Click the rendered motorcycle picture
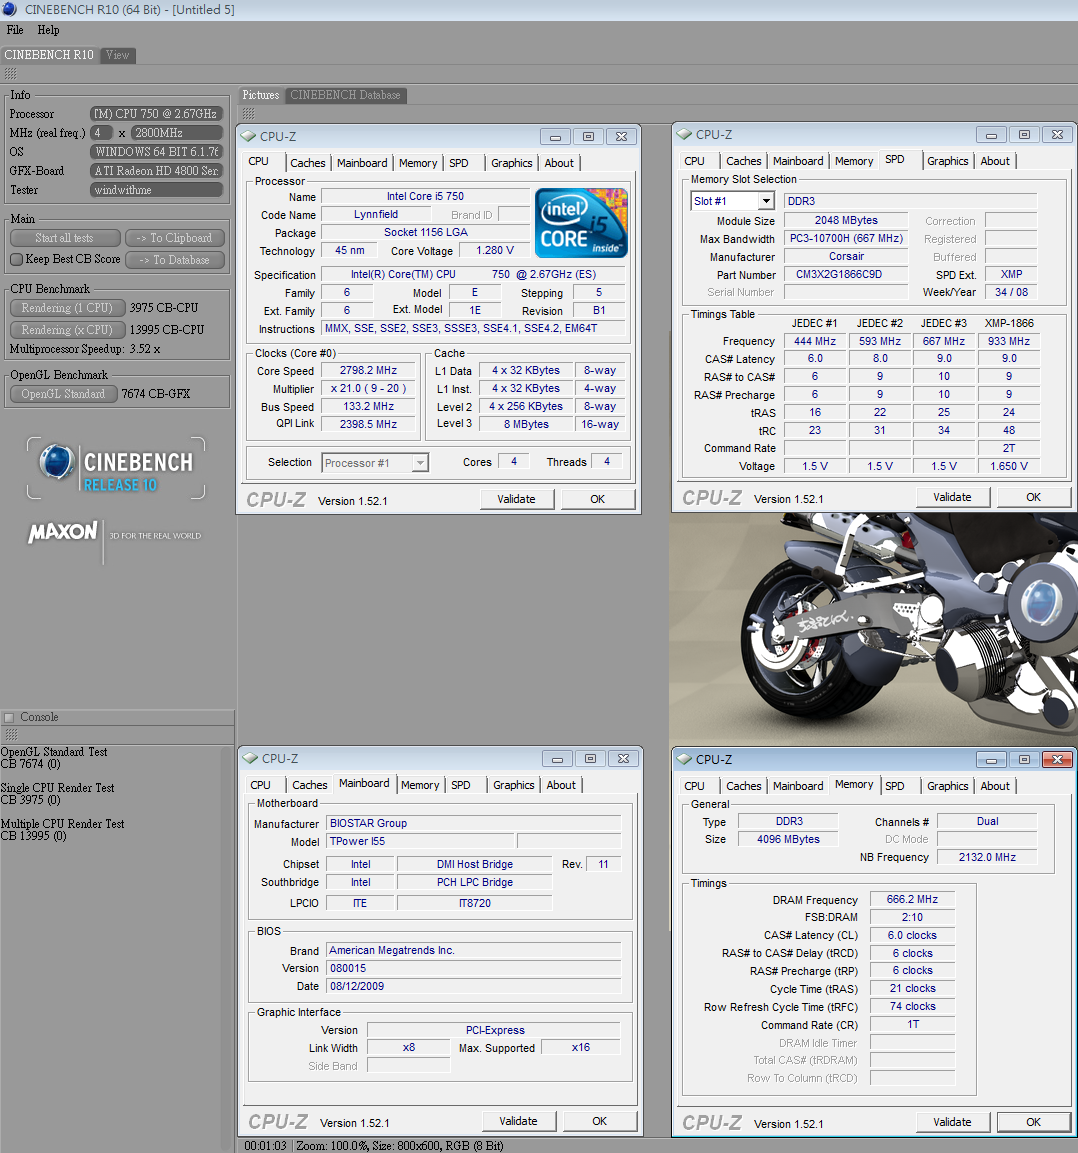The image size is (1078, 1153). 874,629
